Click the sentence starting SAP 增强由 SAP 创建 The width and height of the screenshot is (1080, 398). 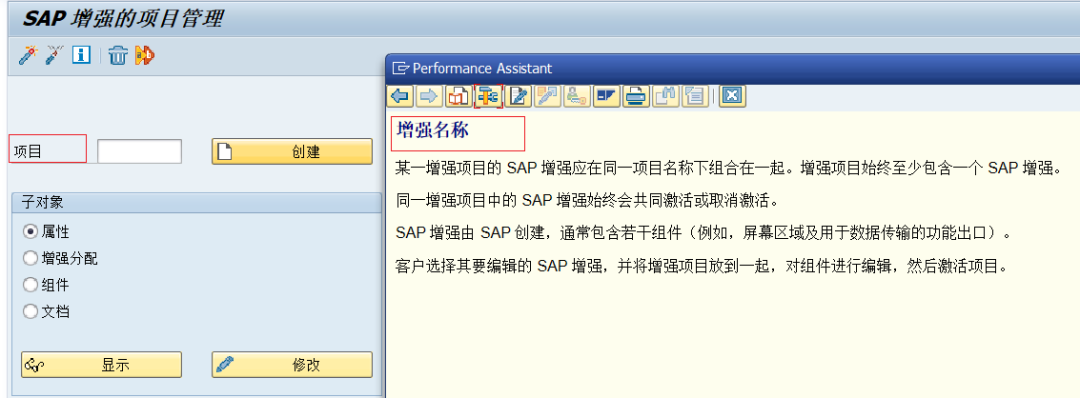click(704, 233)
